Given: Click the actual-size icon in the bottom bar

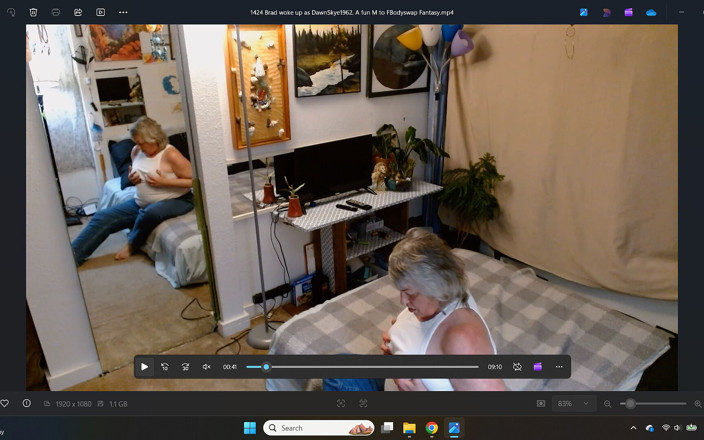Looking at the screenshot, I should pyautogui.click(x=363, y=404).
